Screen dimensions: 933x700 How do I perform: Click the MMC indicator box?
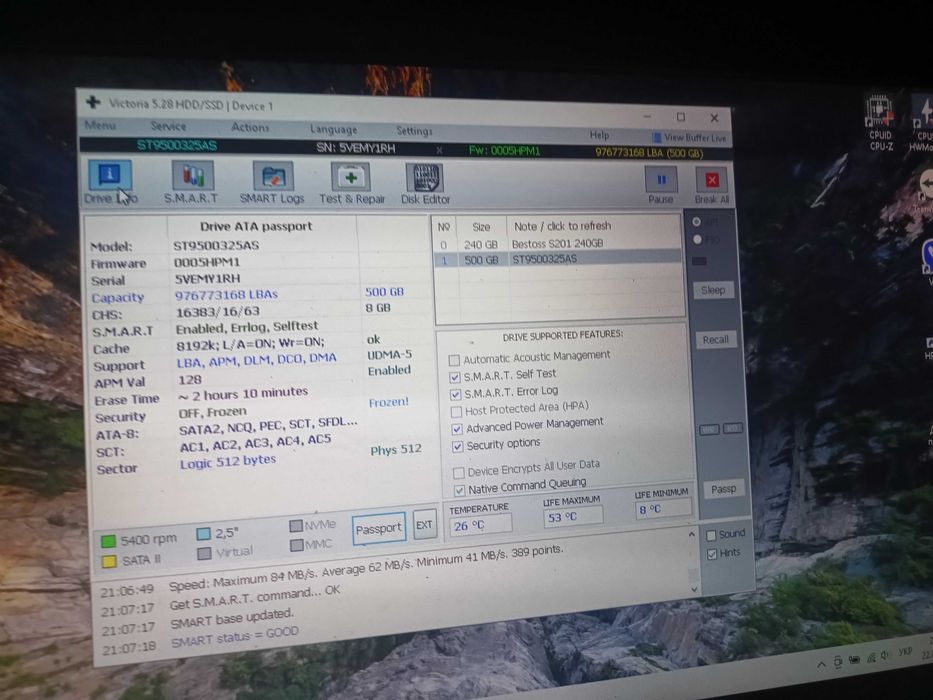tap(296, 545)
